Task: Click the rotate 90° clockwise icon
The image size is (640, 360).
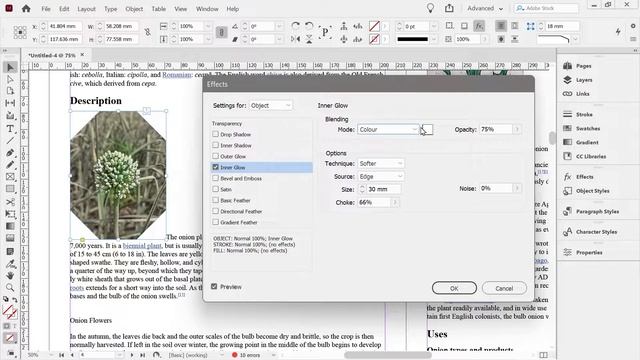Action: 296,26
